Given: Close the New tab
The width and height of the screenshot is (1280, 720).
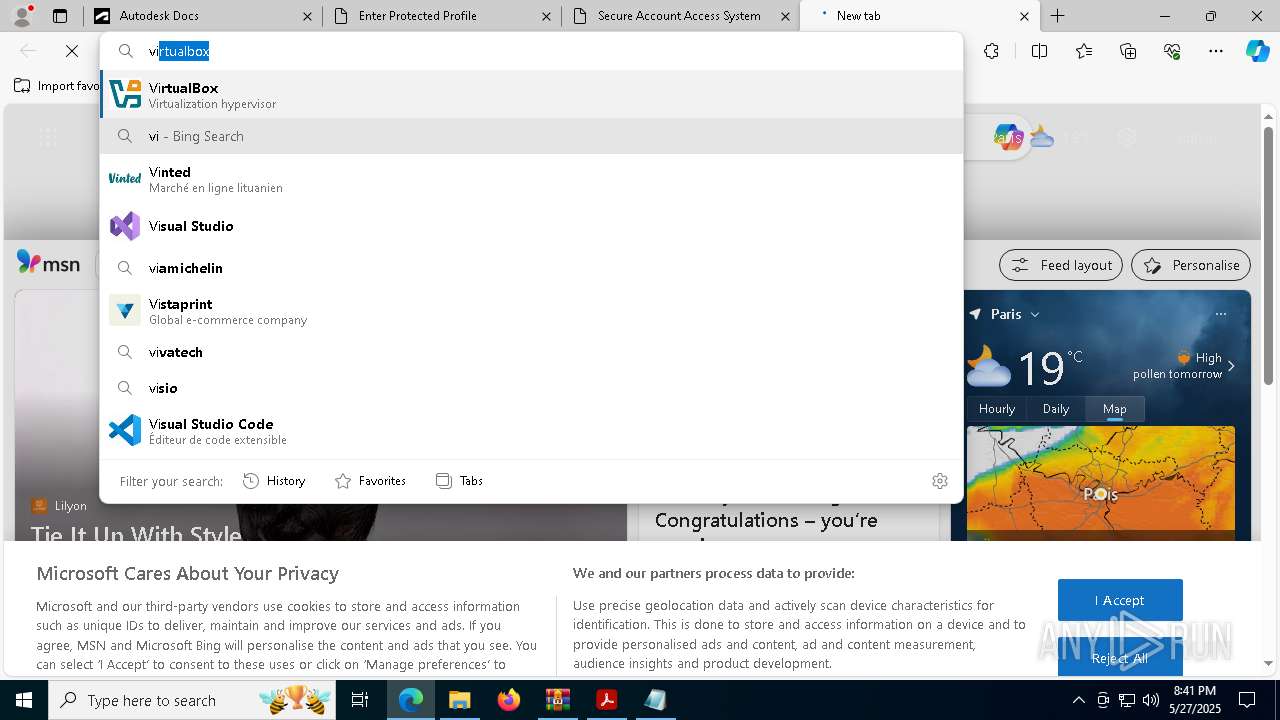Looking at the screenshot, I should pyautogui.click(x=1024, y=16).
